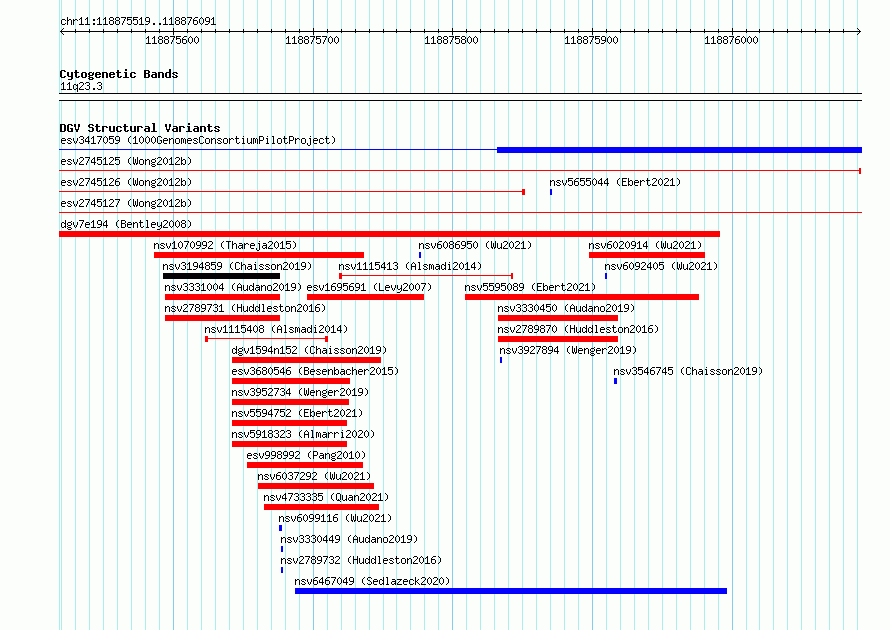Click the esv3417059 1000GenomesConsortiumPilotProject variant label
Image resolution: width=890 pixels, height=630 pixels.
tap(198, 140)
